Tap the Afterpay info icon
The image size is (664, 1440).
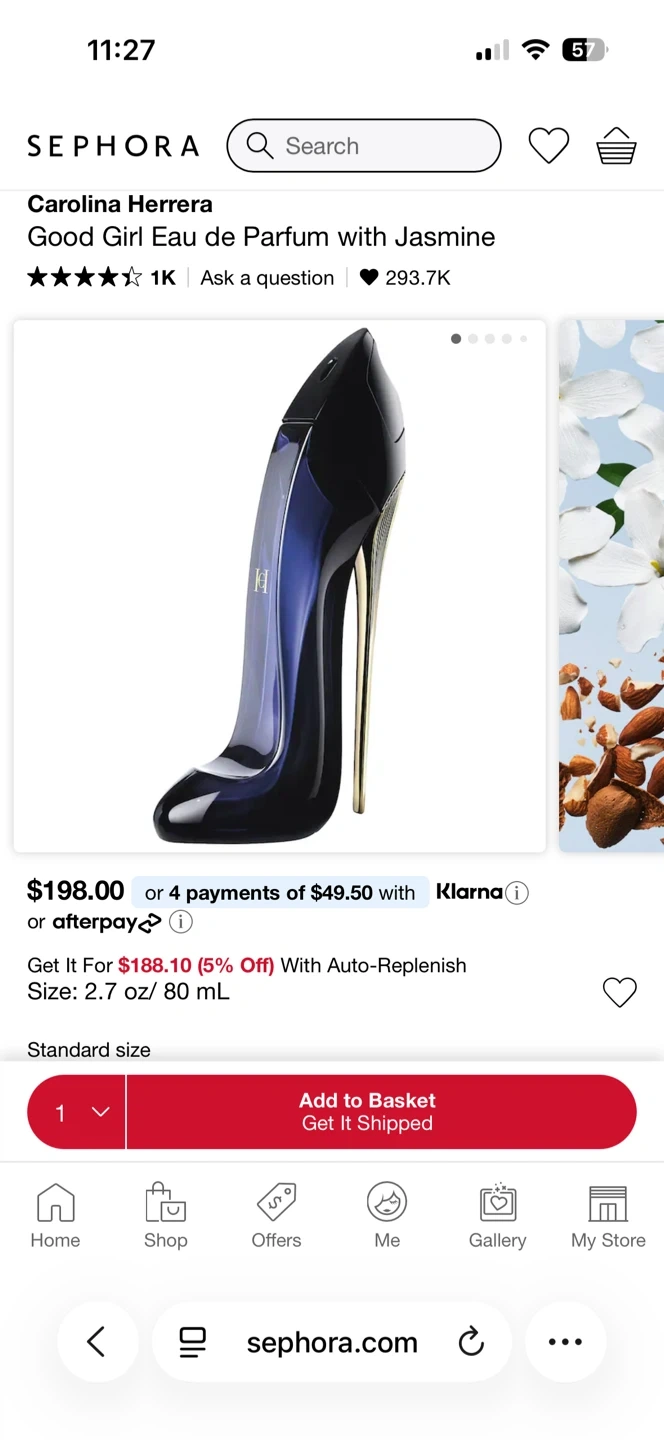pyautogui.click(x=180, y=922)
